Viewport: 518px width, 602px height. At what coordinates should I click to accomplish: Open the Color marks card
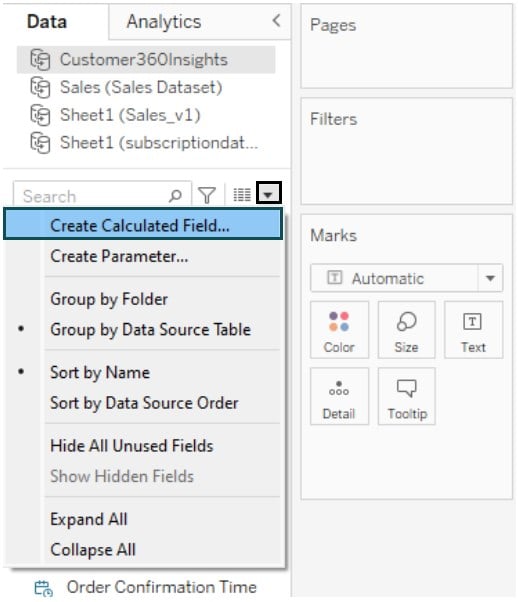(339, 330)
